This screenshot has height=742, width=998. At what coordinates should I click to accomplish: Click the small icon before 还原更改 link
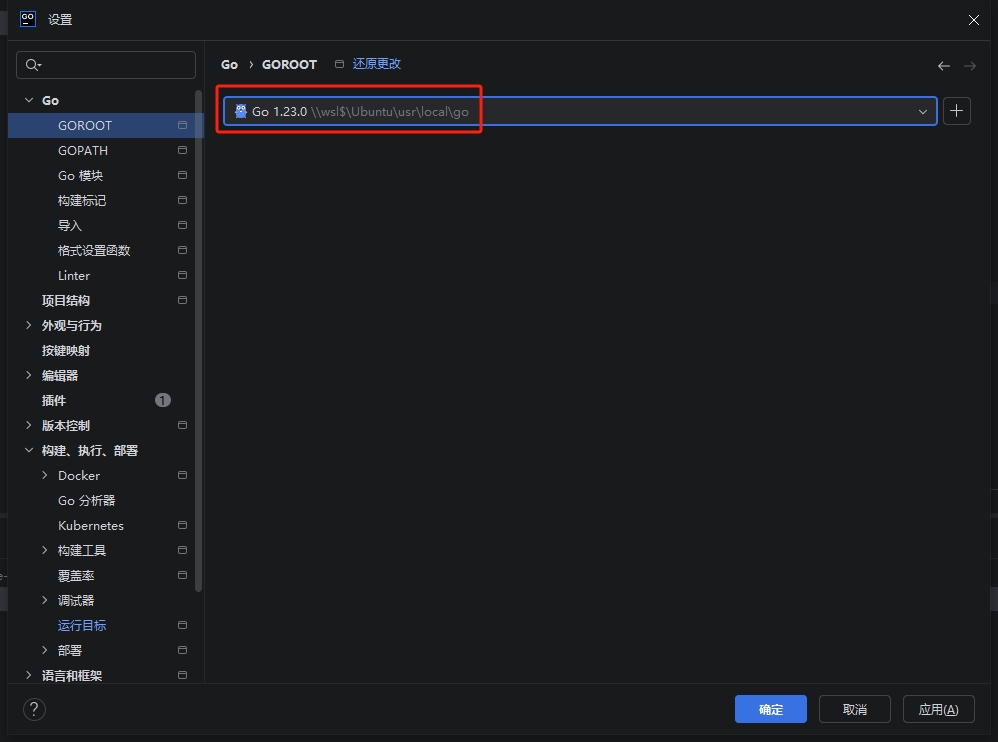pos(339,64)
